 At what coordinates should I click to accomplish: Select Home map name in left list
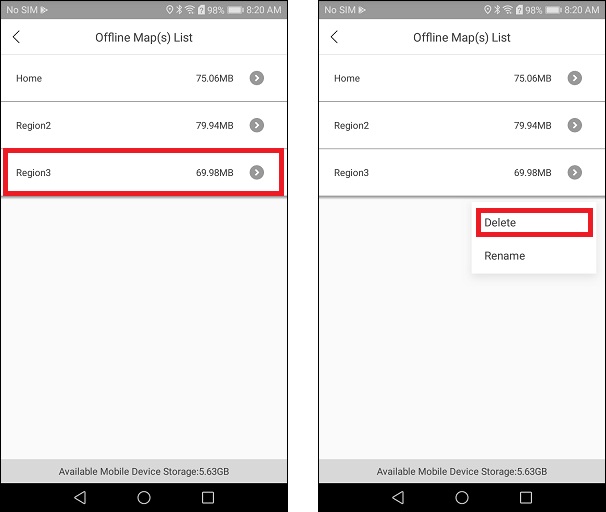click(29, 78)
